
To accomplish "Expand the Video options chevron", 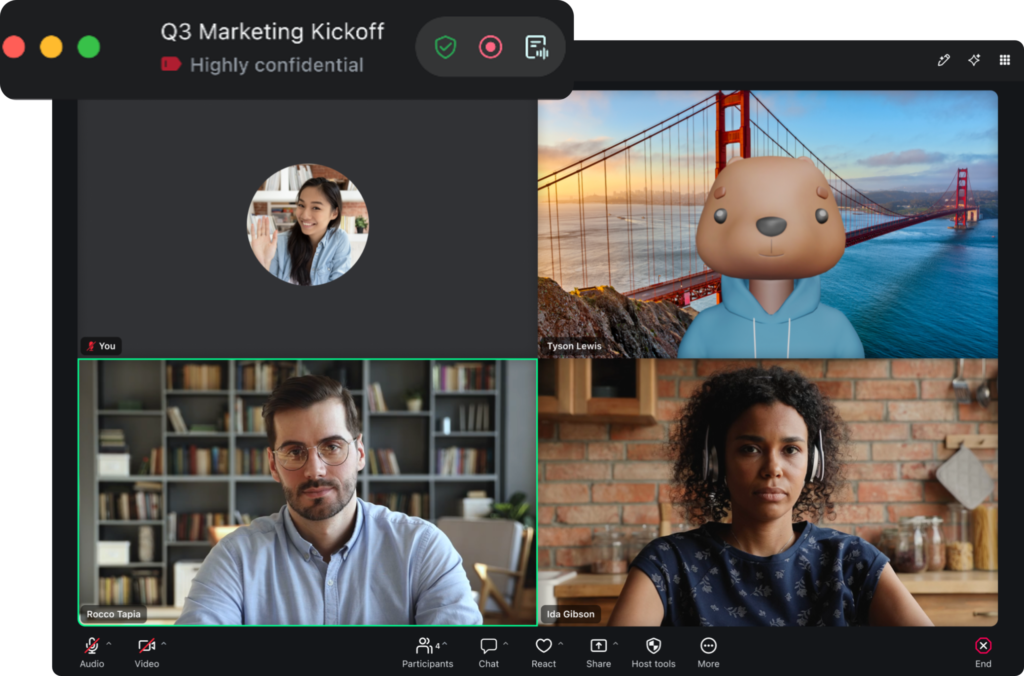I will 164,644.
